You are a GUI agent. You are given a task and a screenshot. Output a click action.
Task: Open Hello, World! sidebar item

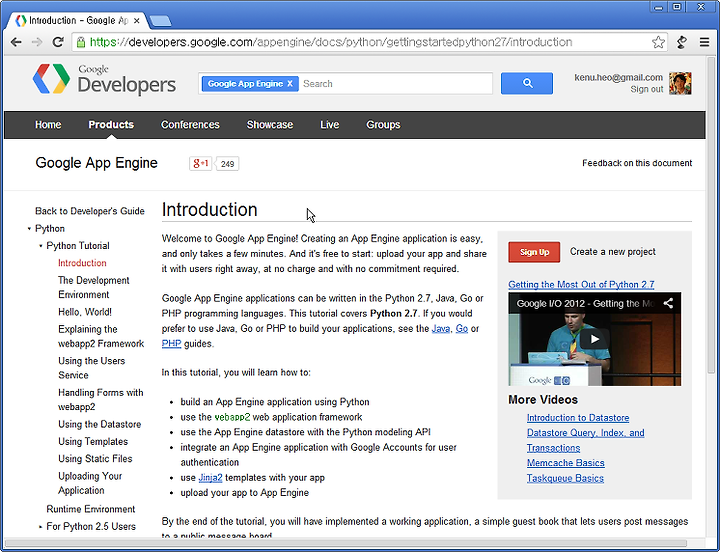85,312
